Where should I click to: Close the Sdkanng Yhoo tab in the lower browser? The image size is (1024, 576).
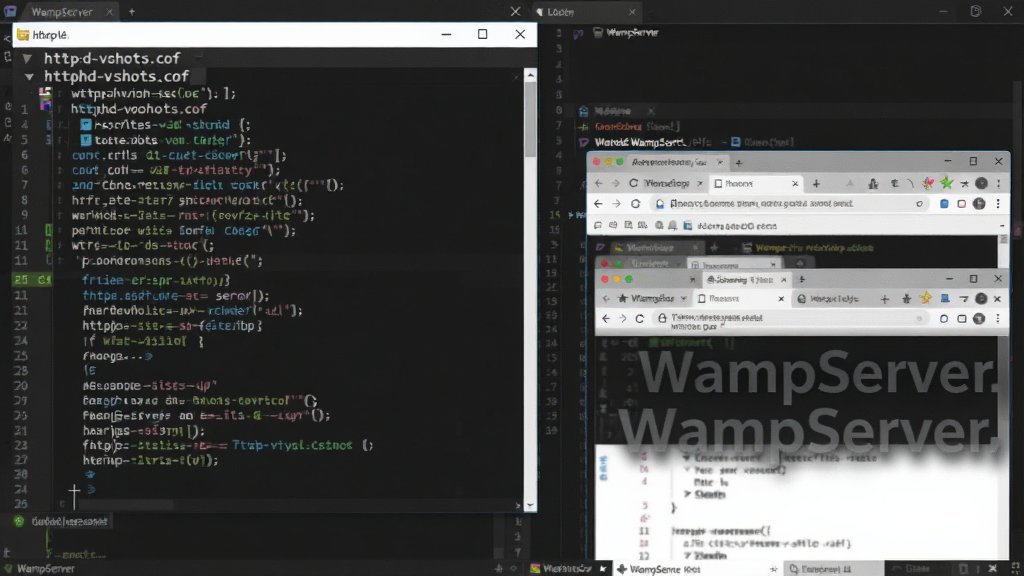pyautogui.click(x=783, y=280)
